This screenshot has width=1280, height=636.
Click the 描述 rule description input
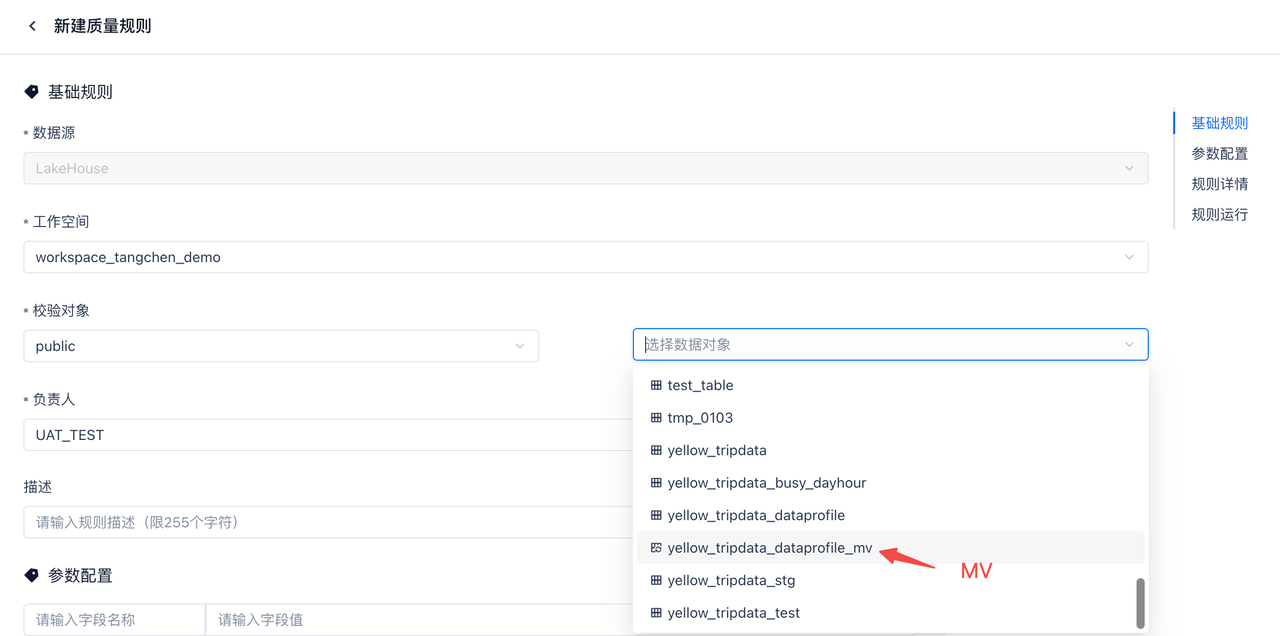pos(320,522)
